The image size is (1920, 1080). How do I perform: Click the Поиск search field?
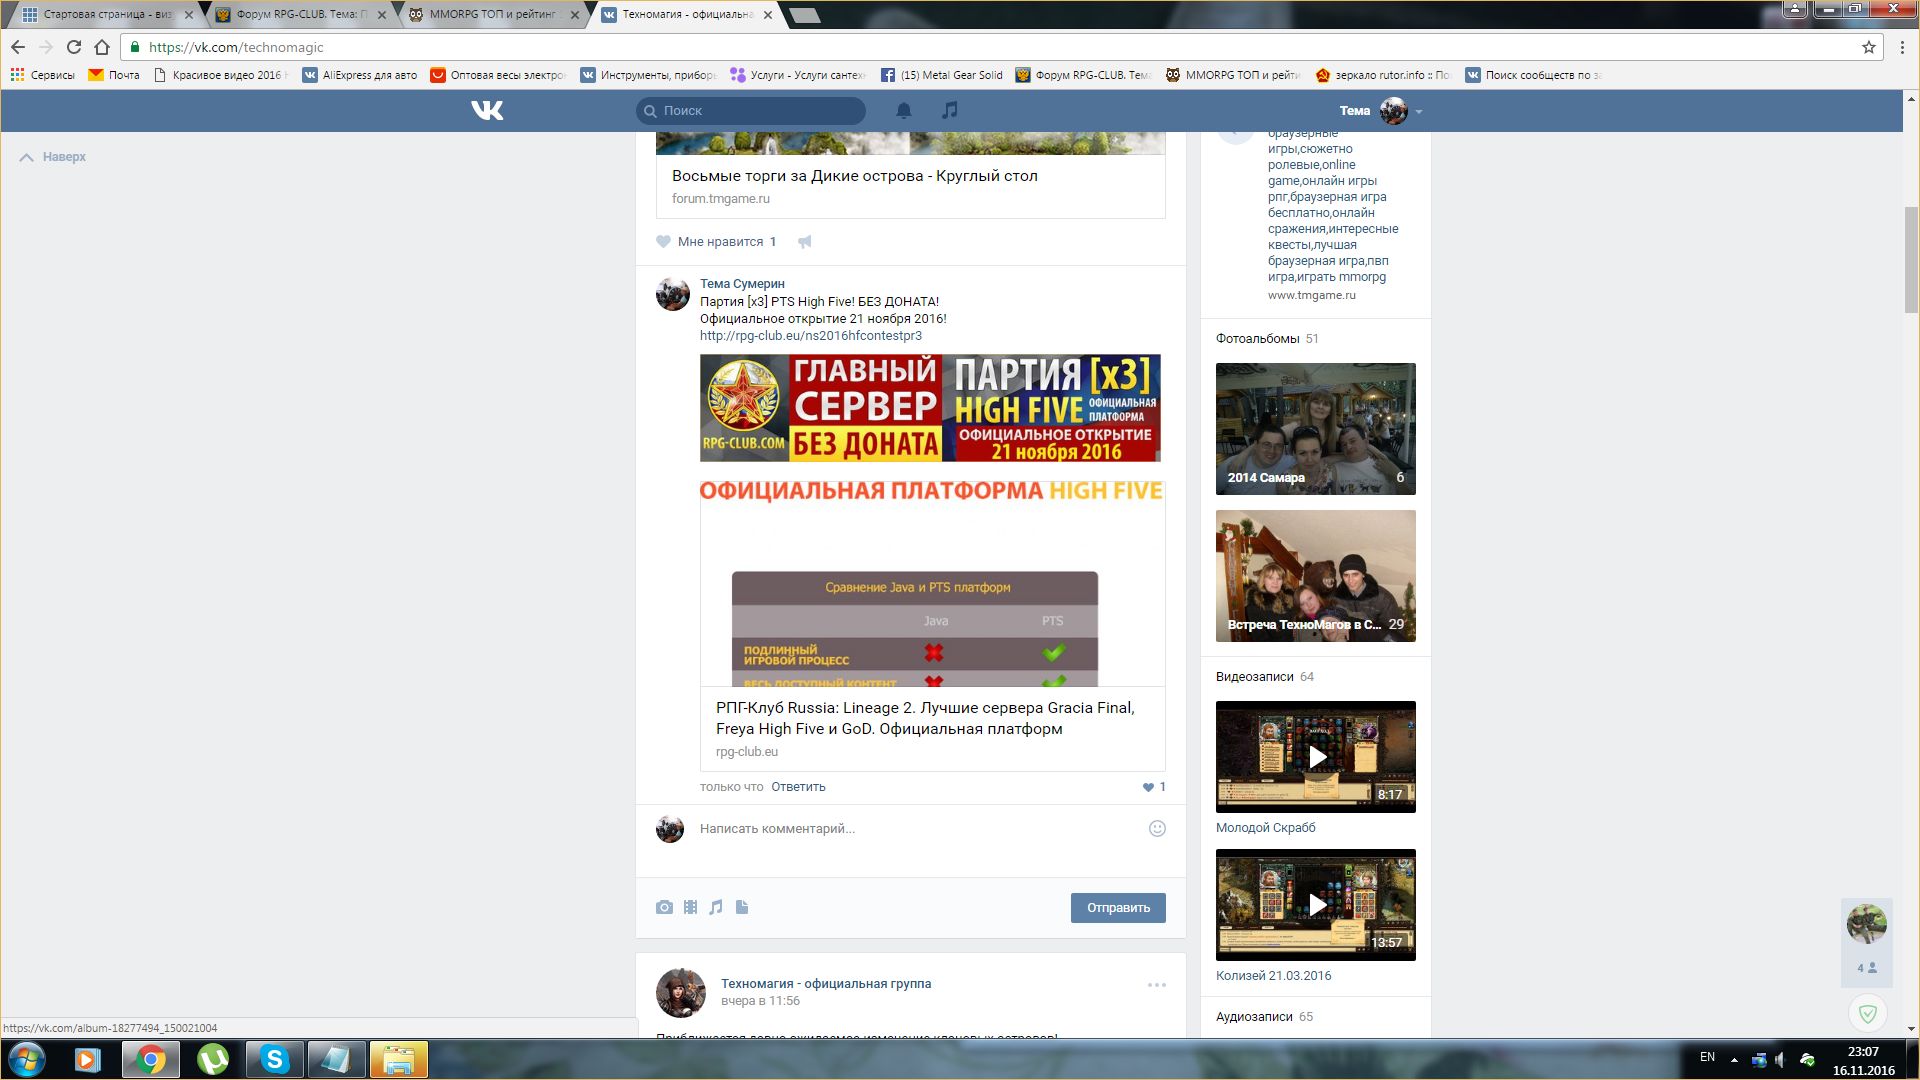751,111
